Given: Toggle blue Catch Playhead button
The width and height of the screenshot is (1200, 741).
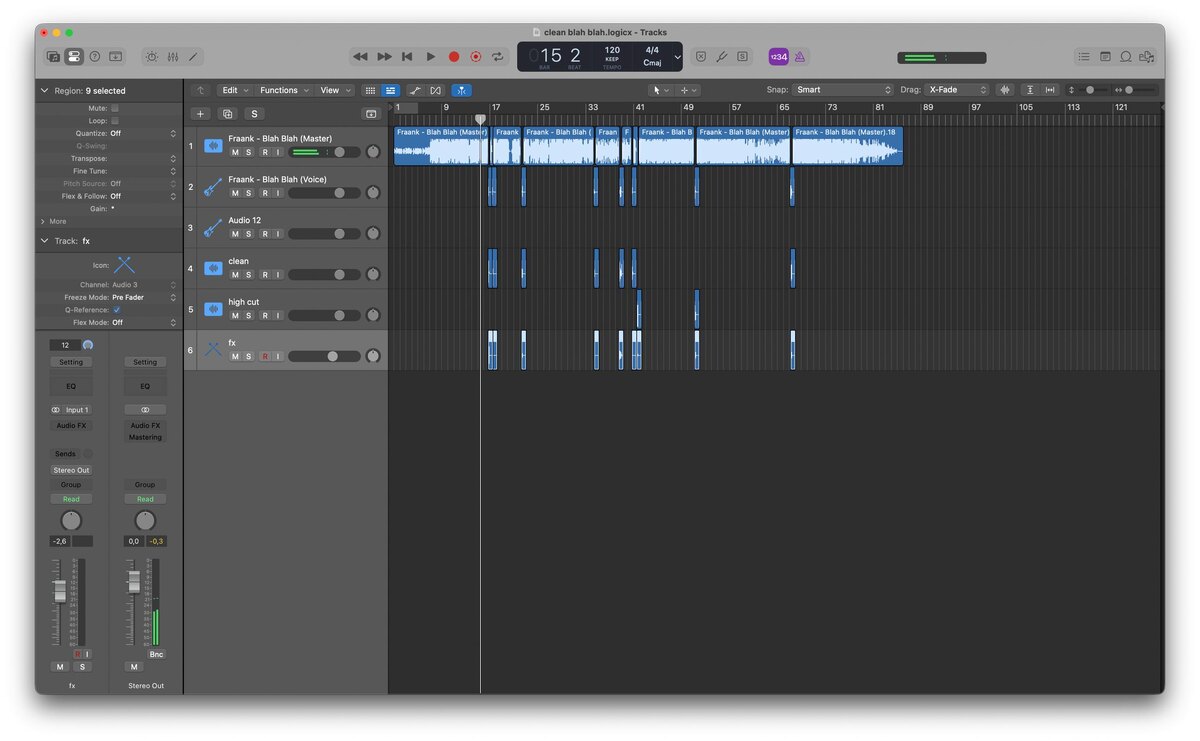Looking at the screenshot, I should pos(462,90).
